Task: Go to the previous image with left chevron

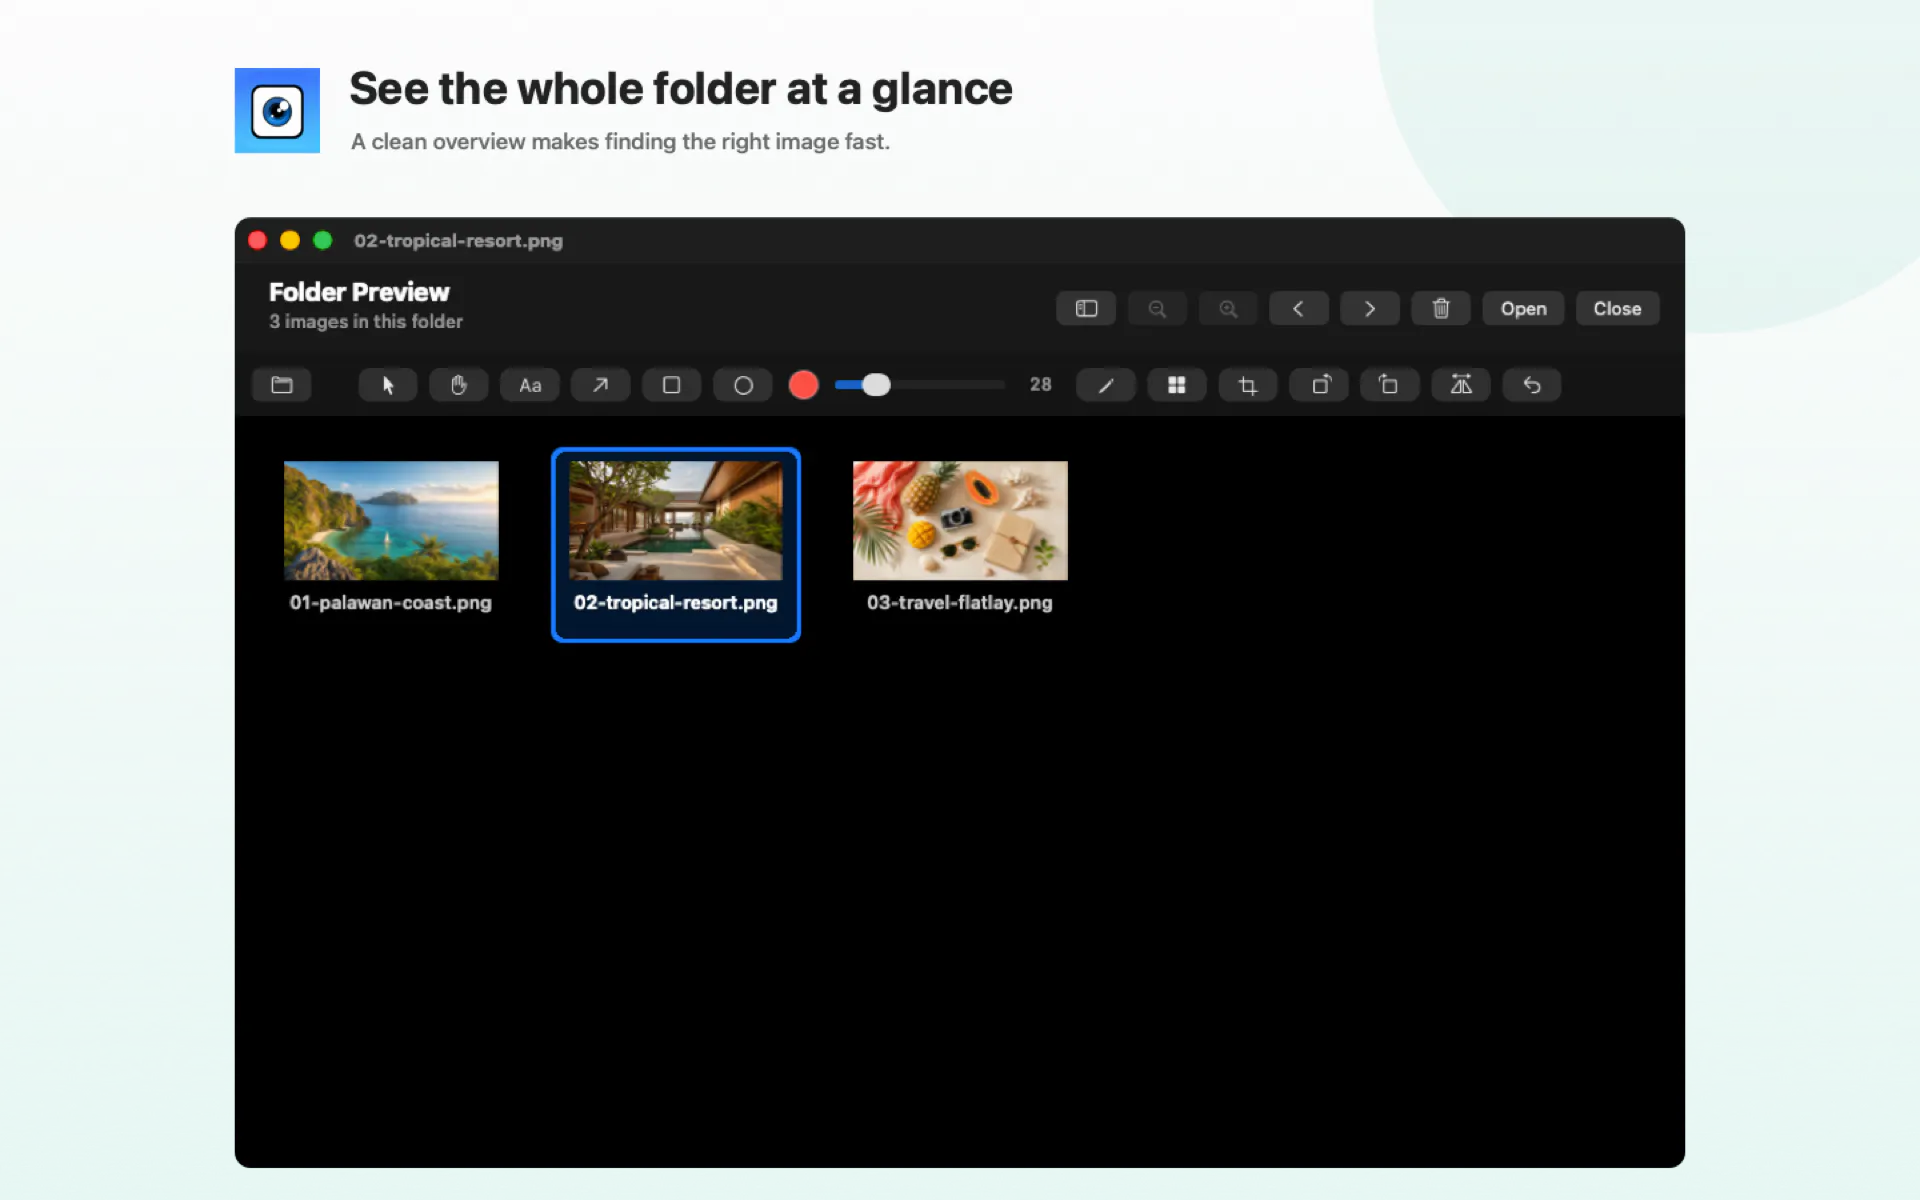Action: (x=1299, y=308)
